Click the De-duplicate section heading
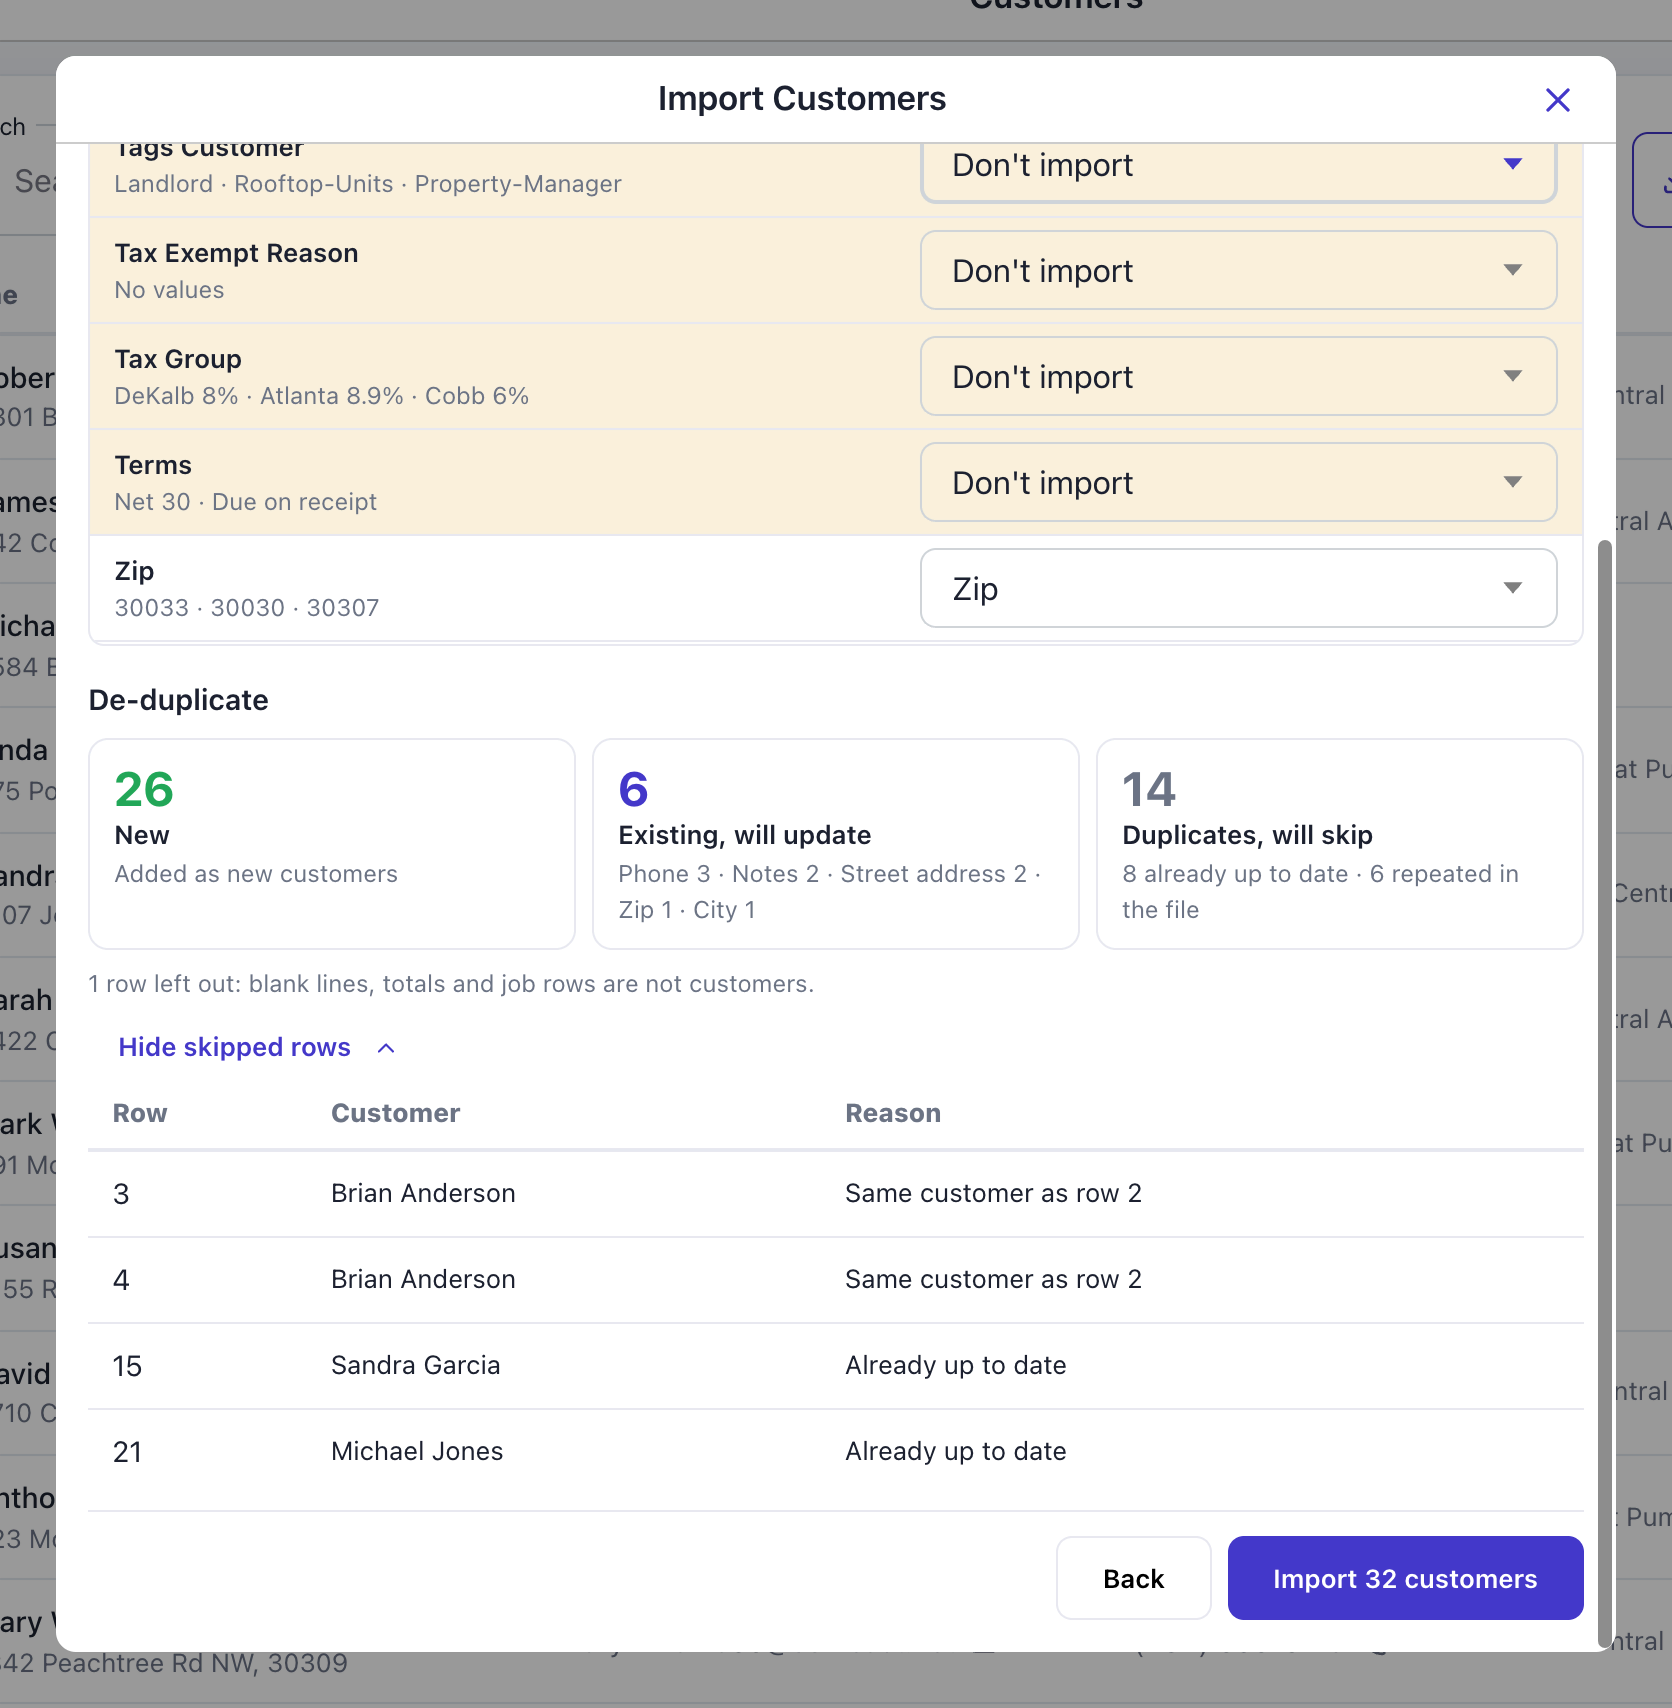The height and width of the screenshot is (1708, 1672). (x=178, y=700)
